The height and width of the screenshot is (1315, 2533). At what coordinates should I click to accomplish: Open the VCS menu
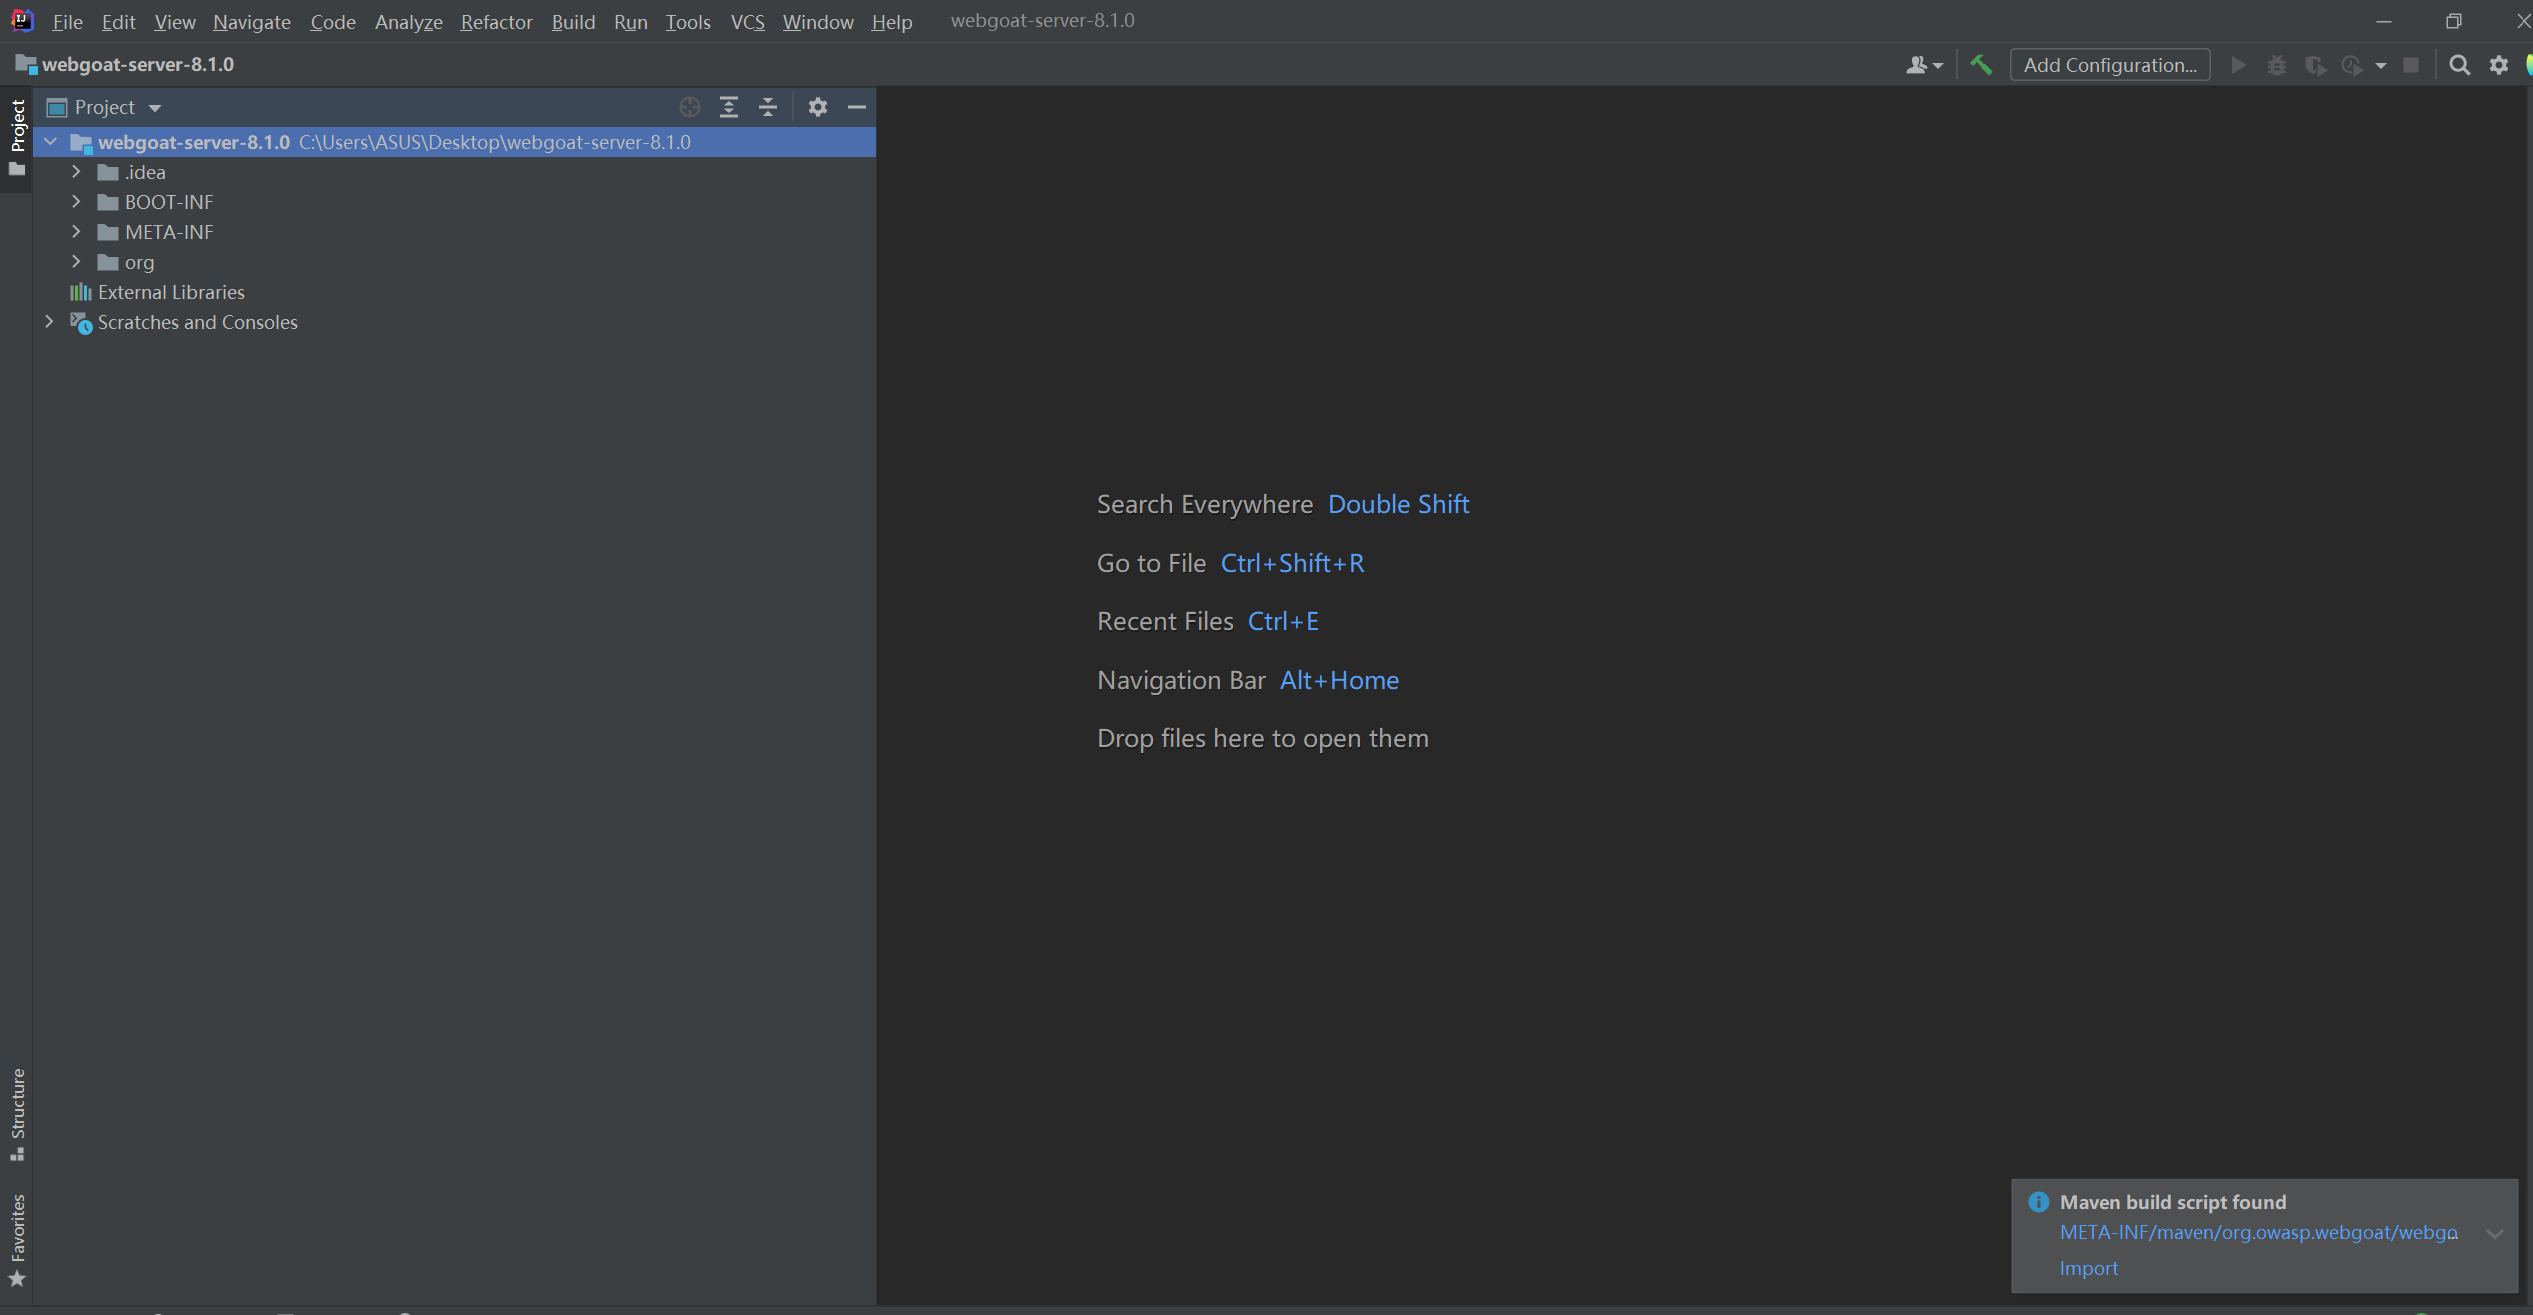747,21
